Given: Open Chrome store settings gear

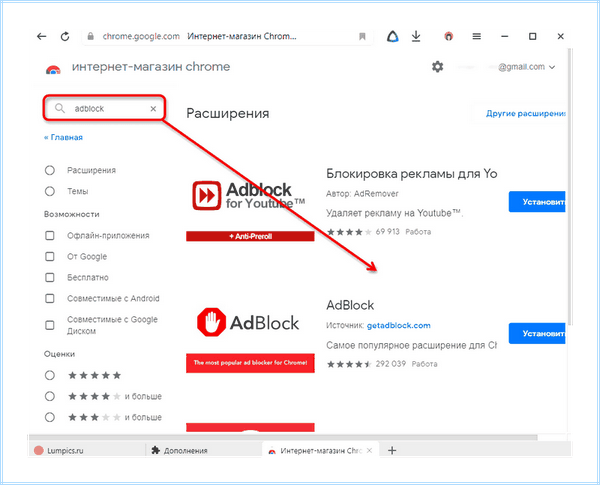Looking at the screenshot, I should coord(437,67).
